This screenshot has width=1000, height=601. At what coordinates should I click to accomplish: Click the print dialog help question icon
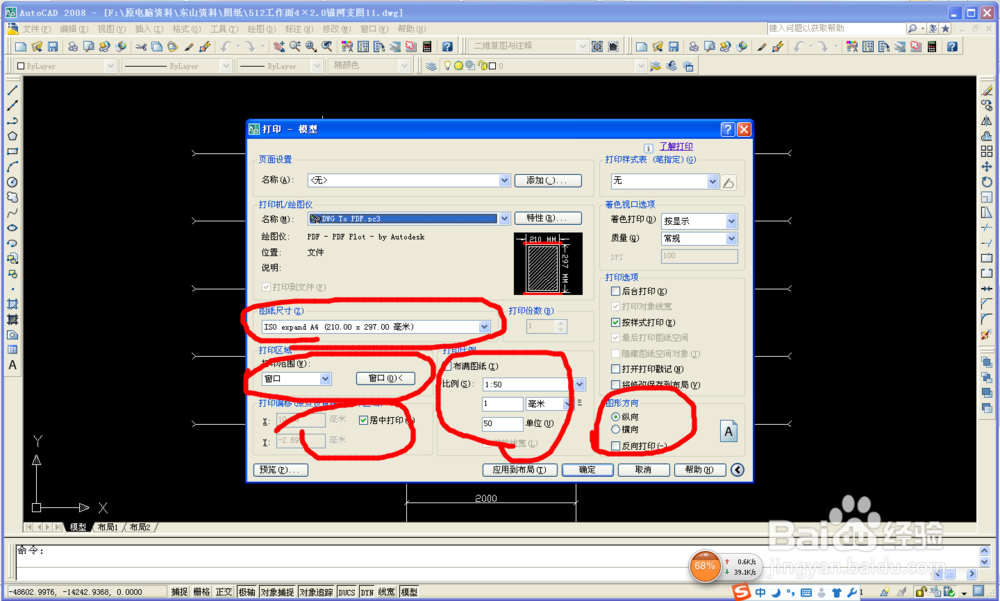[x=728, y=130]
